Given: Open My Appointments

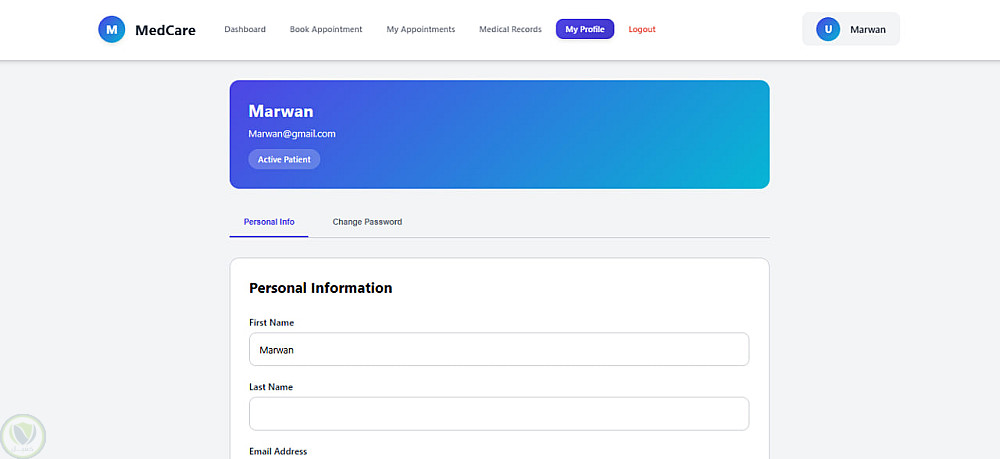Looking at the screenshot, I should 421,29.
